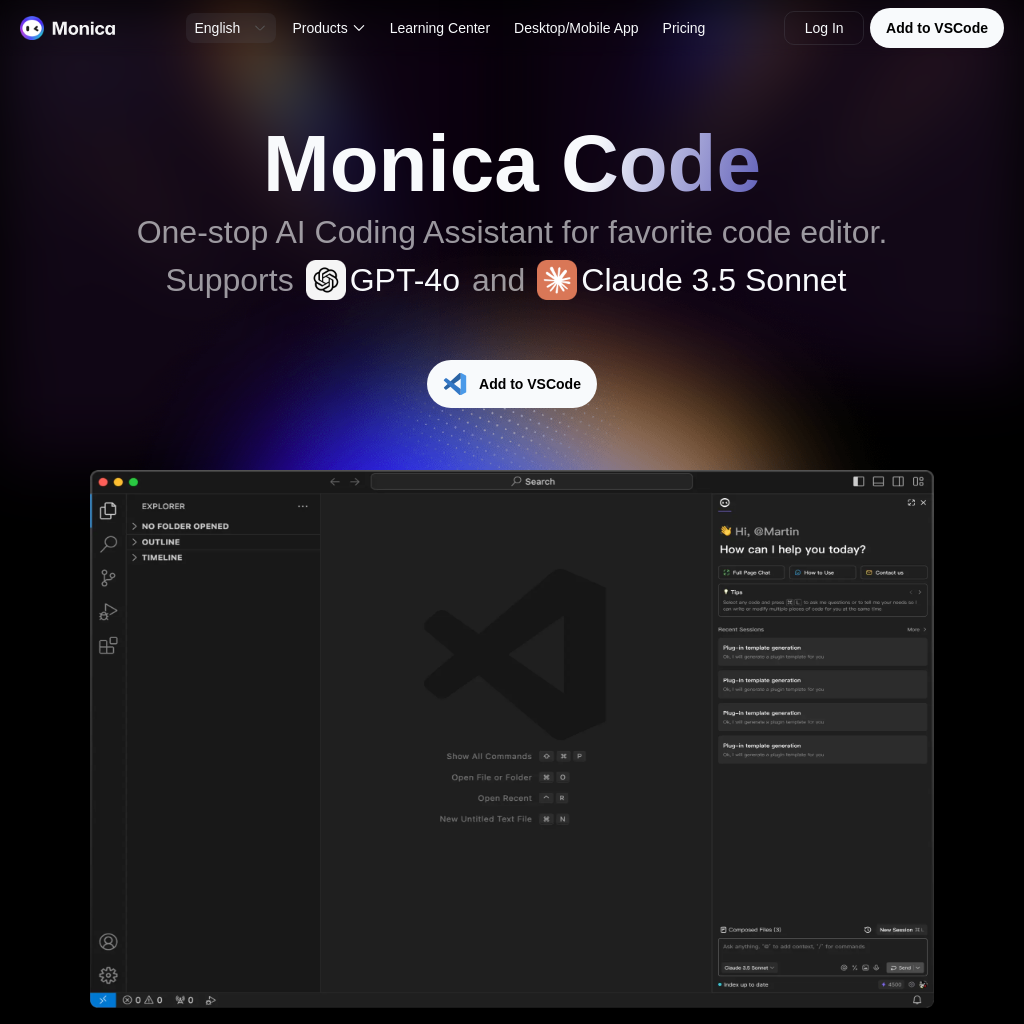The image size is (1024, 1024).
Task: Toggle the bottom panel layout icon
Action: point(878,481)
